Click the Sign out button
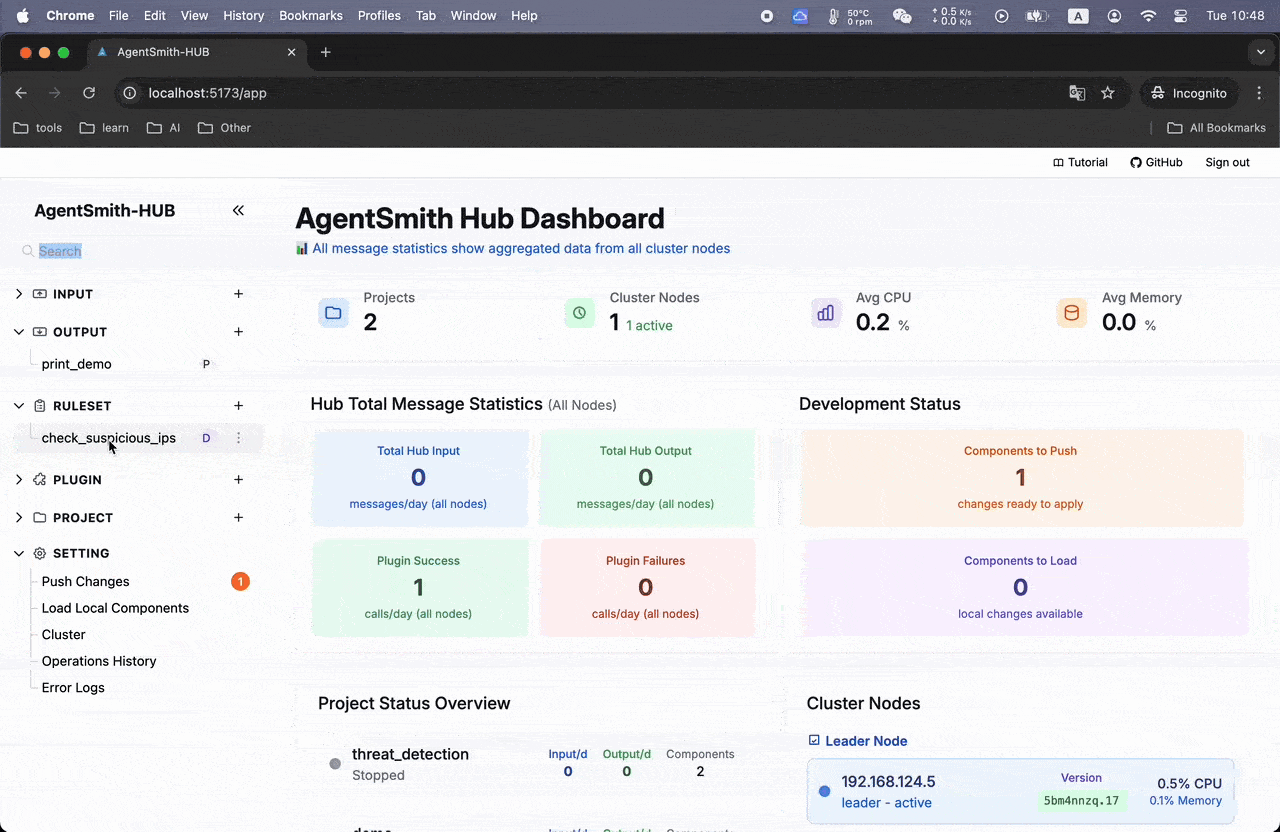 (x=1227, y=162)
